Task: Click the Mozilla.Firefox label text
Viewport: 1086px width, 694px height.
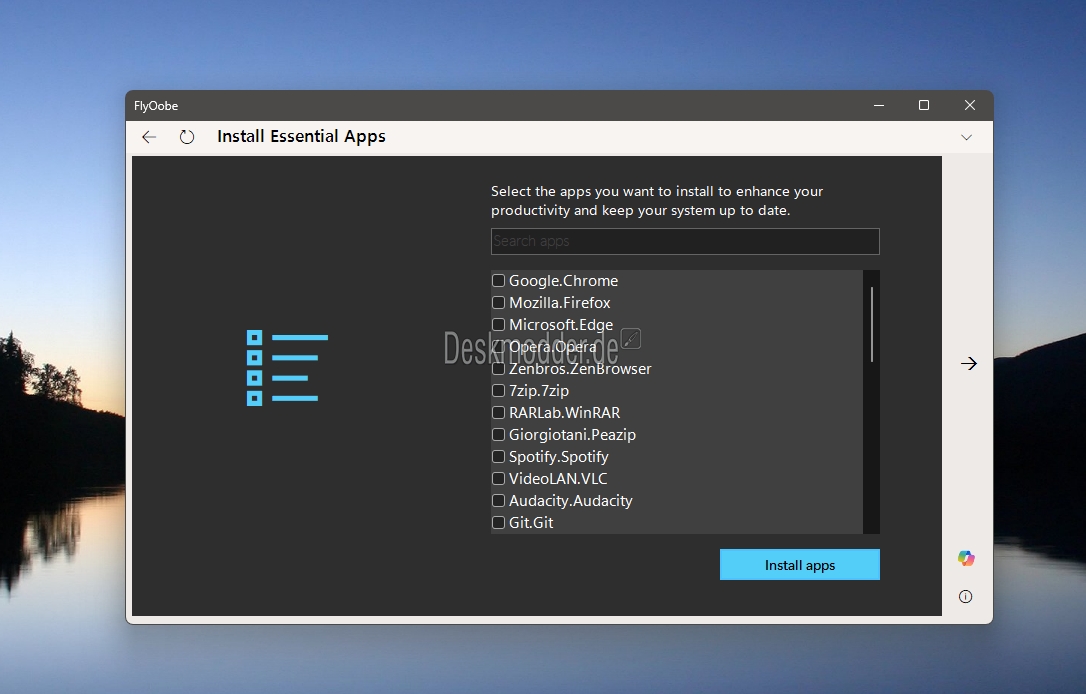Action: click(x=560, y=303)
